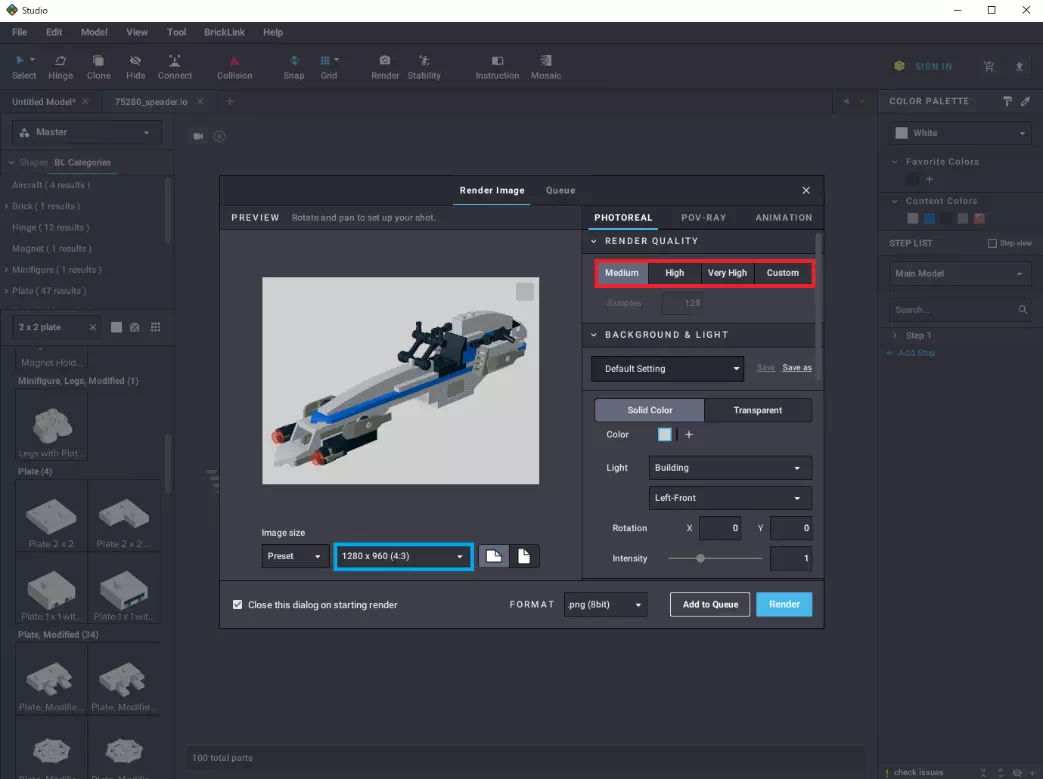Choose the Connect tool

pyautogui.click(x=175, y=67)
